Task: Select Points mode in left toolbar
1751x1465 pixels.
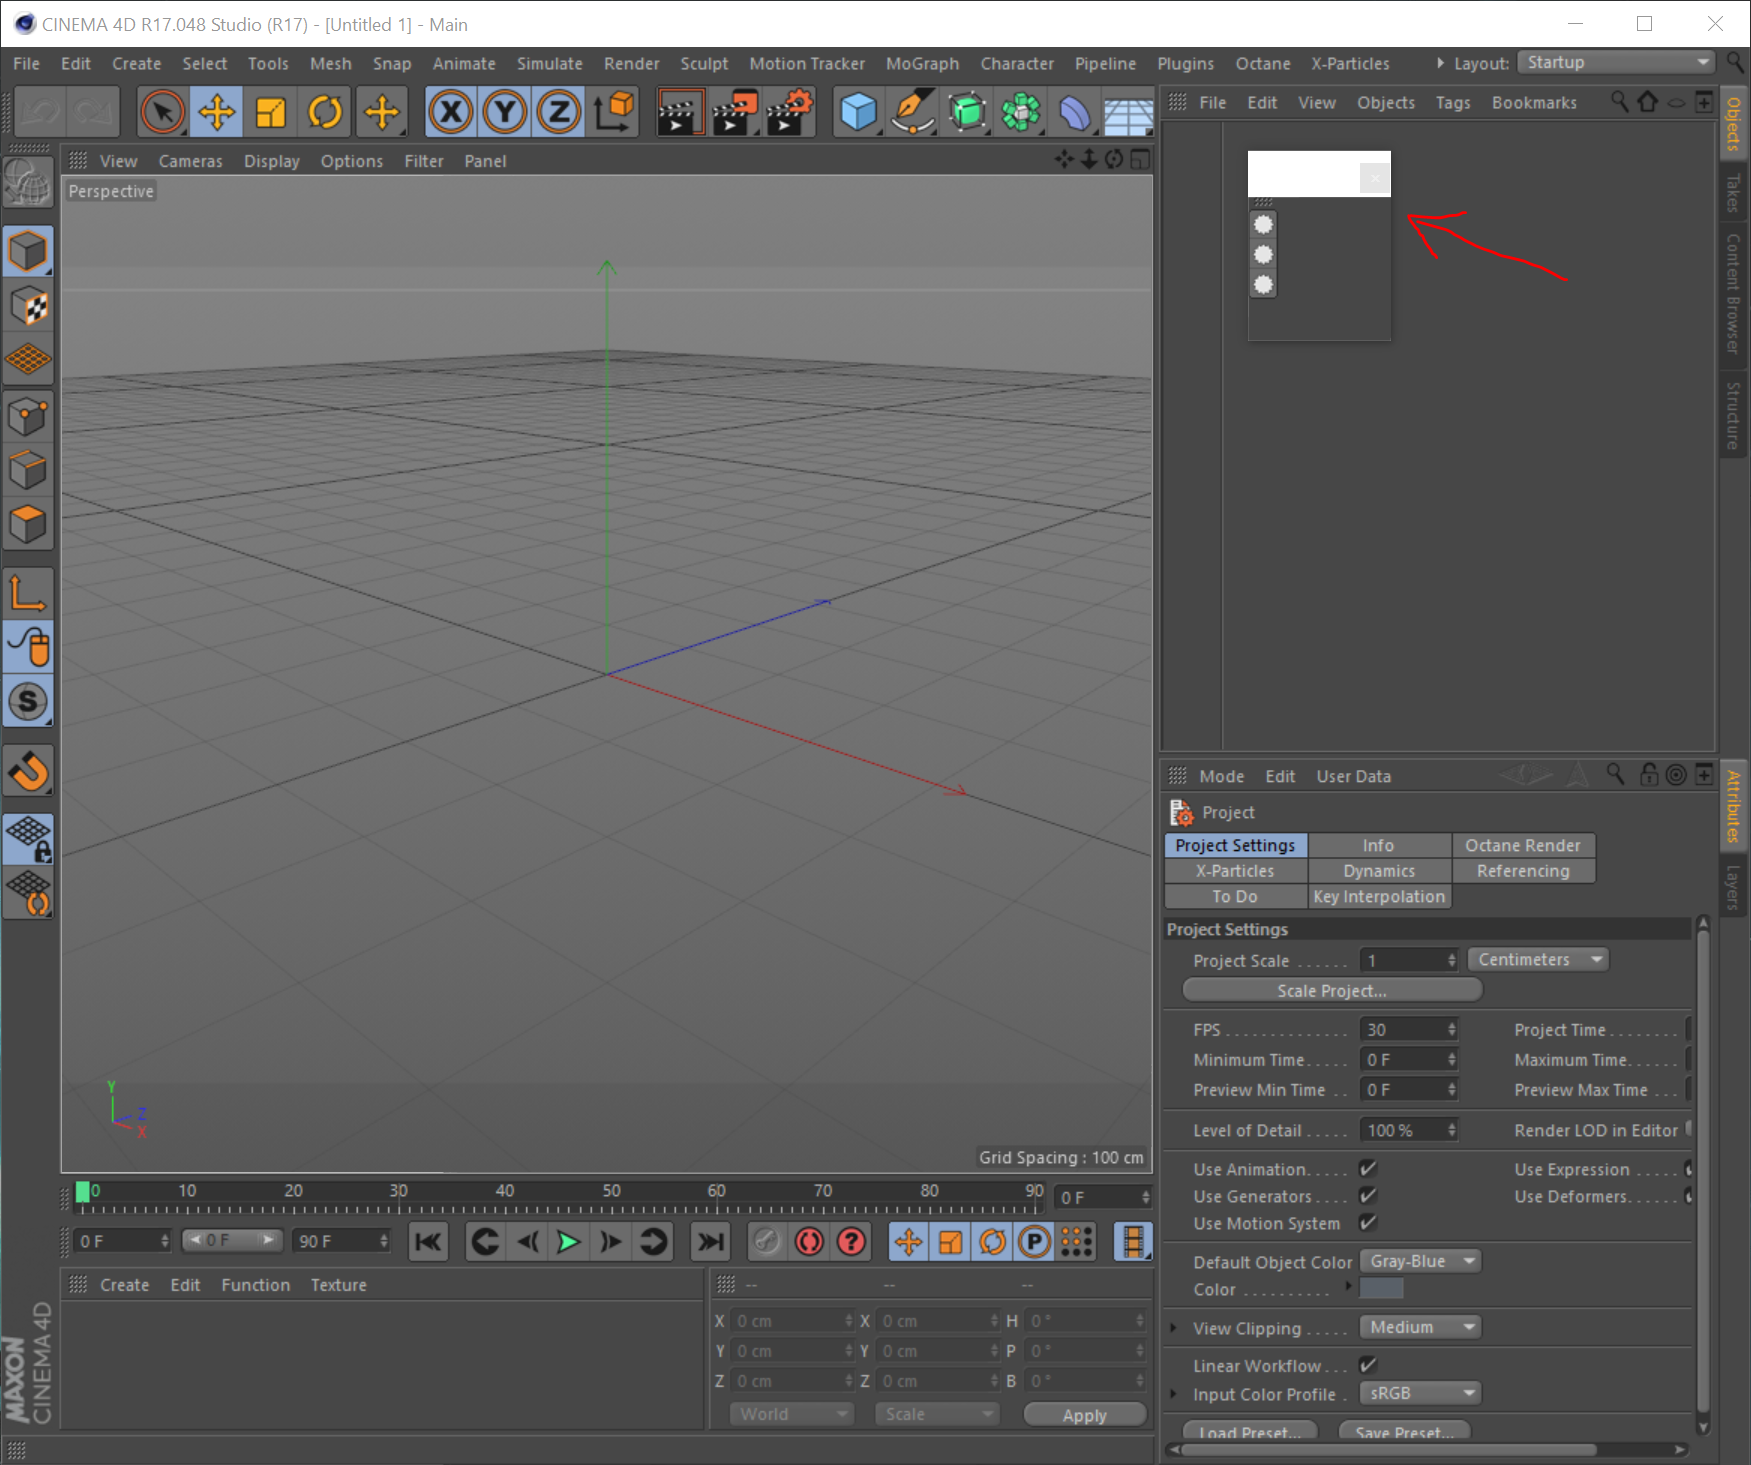Action: pyautogui.click(x=28, y=416)
